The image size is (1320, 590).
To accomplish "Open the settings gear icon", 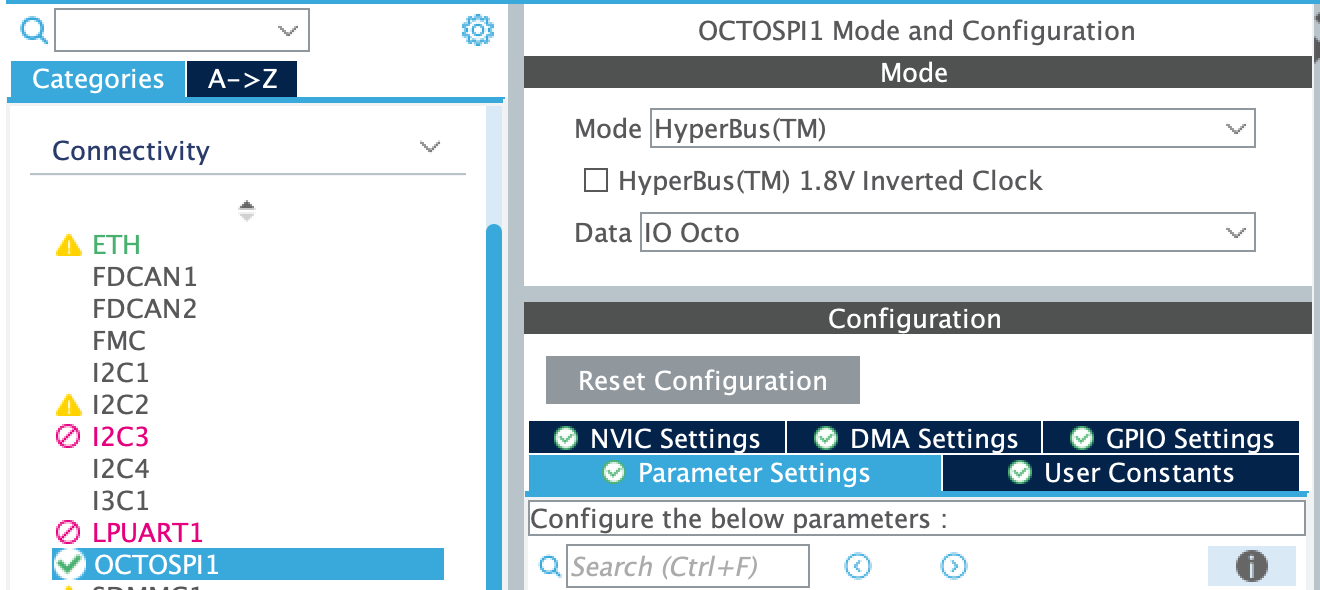I will click(478, 30).
